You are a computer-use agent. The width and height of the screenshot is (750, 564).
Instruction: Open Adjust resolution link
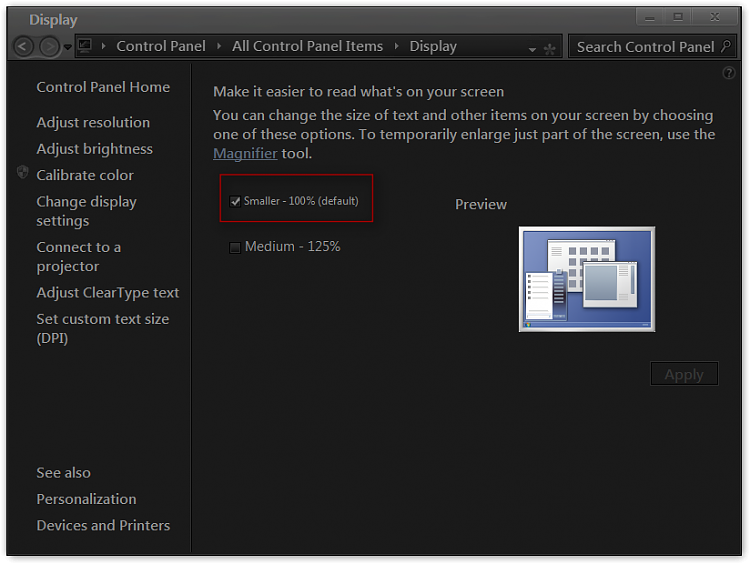point(93,122)
